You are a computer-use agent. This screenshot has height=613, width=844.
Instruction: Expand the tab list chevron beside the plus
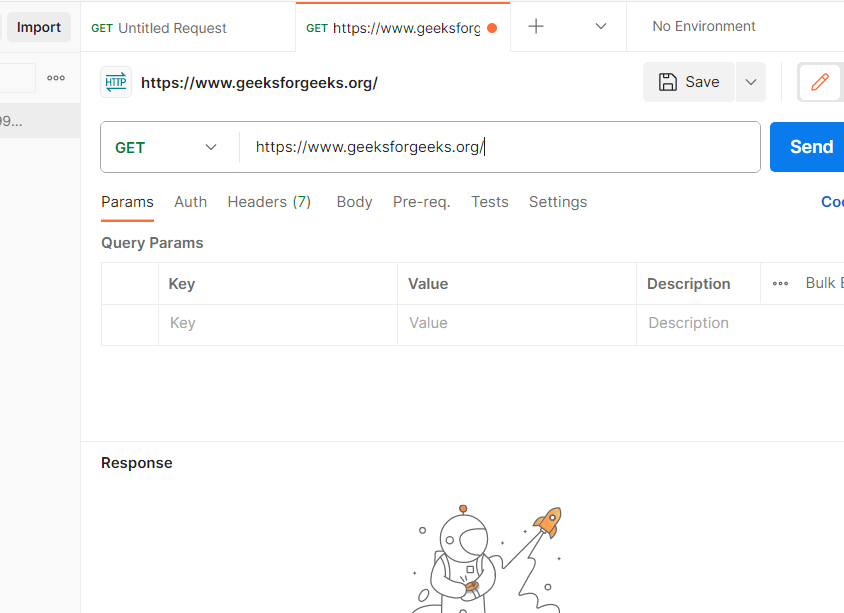coord(601,26)
